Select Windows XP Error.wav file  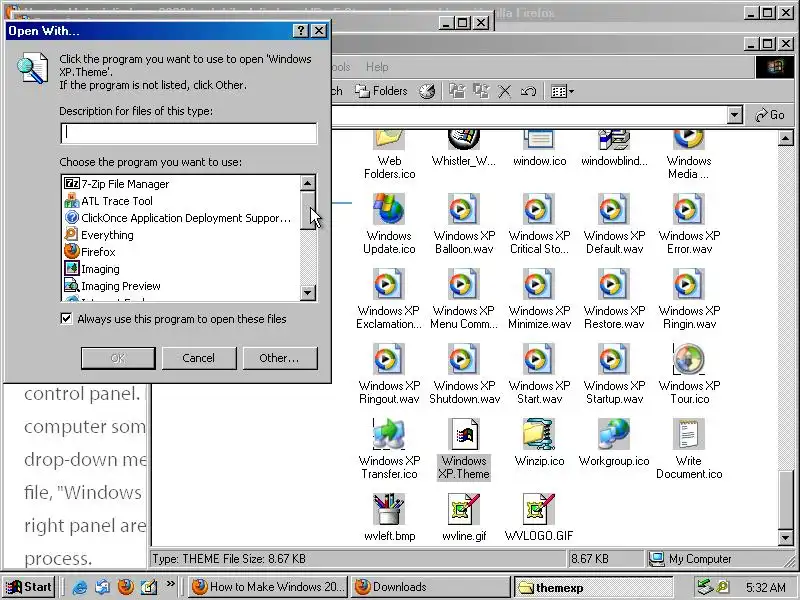click(689, 224)
